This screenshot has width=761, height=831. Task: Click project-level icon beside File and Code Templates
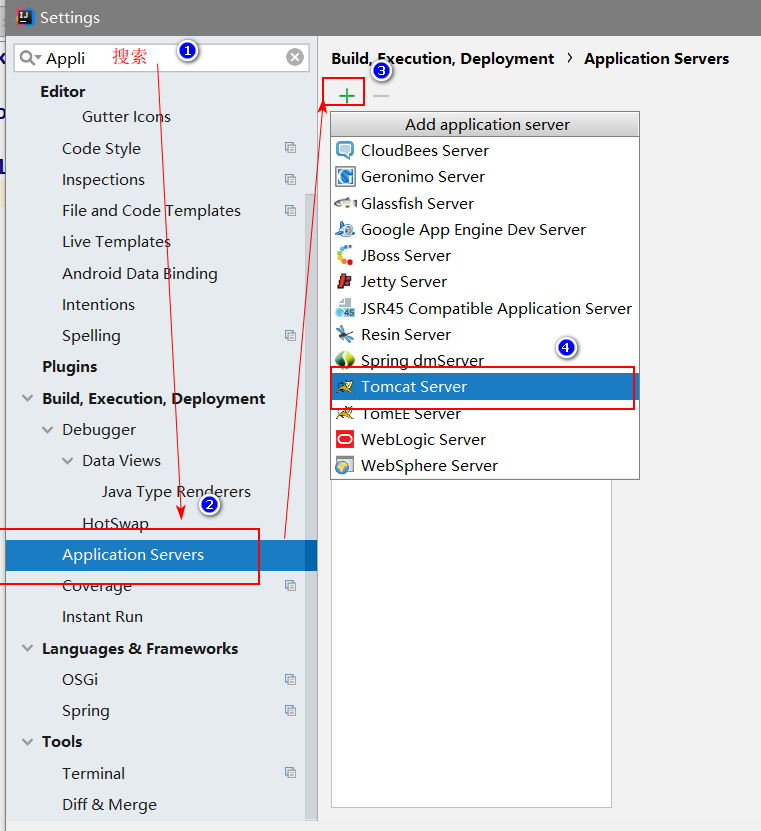[290, 210]
